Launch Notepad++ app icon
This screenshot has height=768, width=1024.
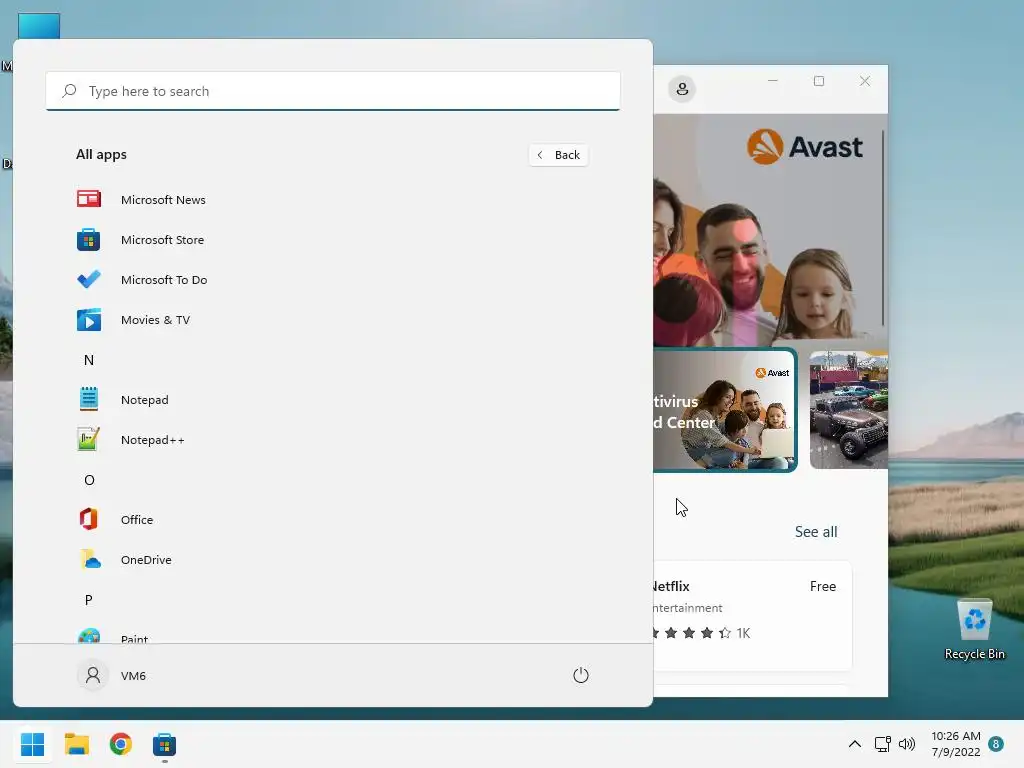[89, 440]
